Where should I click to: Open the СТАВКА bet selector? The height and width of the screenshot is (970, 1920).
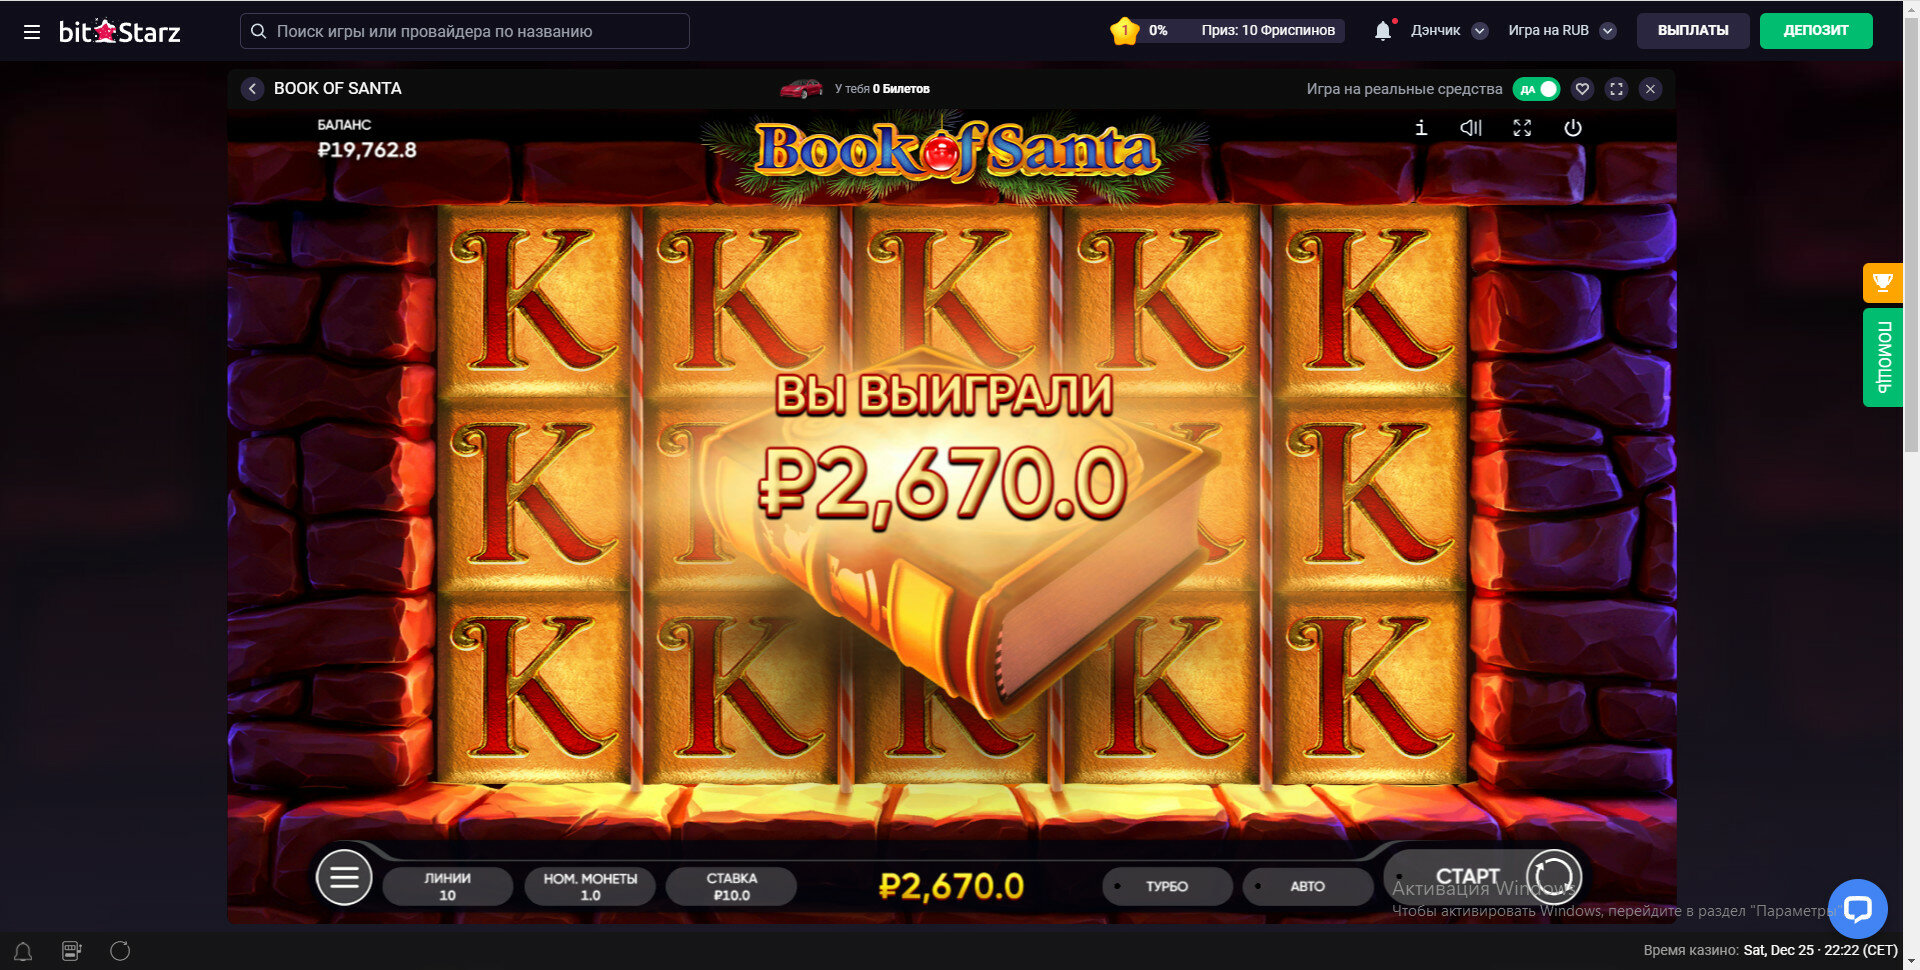coord(731,886)
